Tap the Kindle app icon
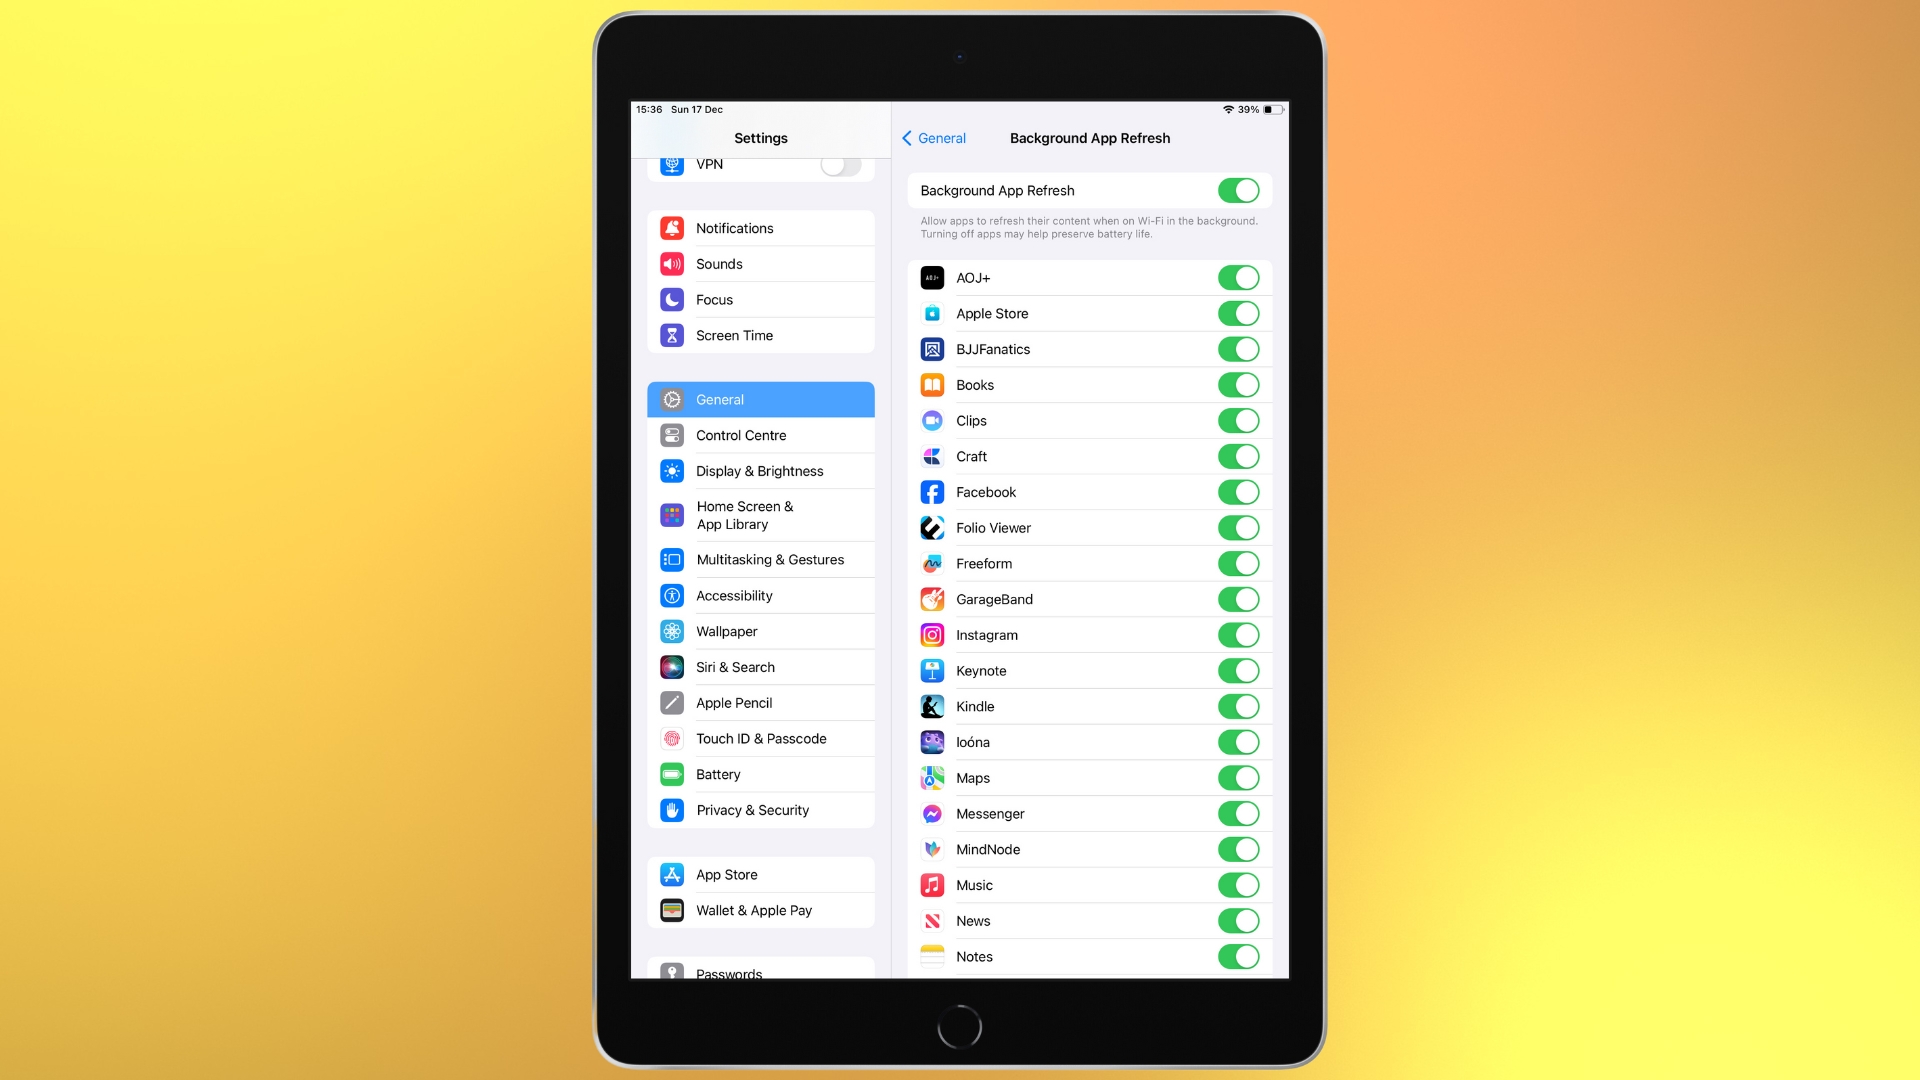The image size is (1920, 1080). (932, 705)
